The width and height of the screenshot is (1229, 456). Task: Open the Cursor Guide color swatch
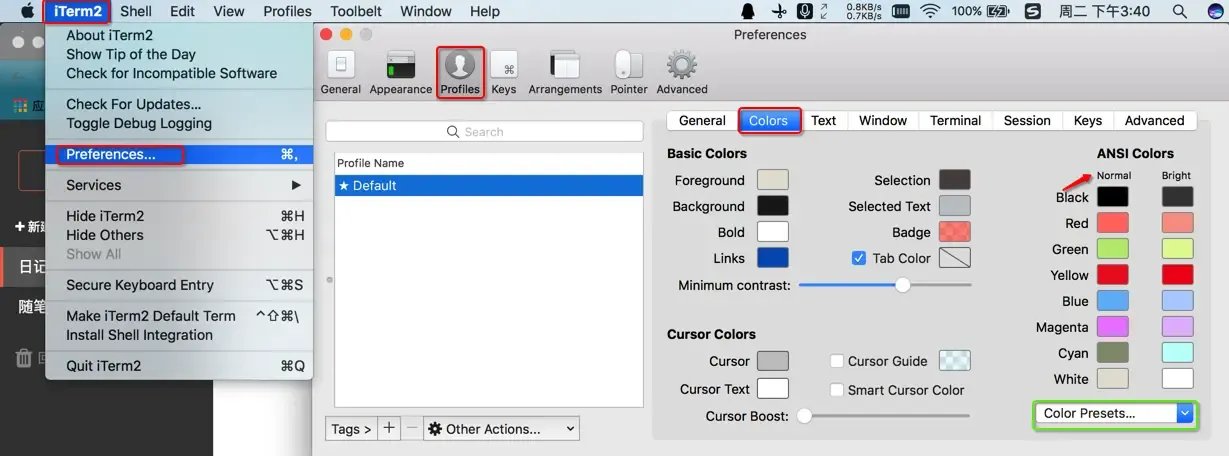pos(955,361)
